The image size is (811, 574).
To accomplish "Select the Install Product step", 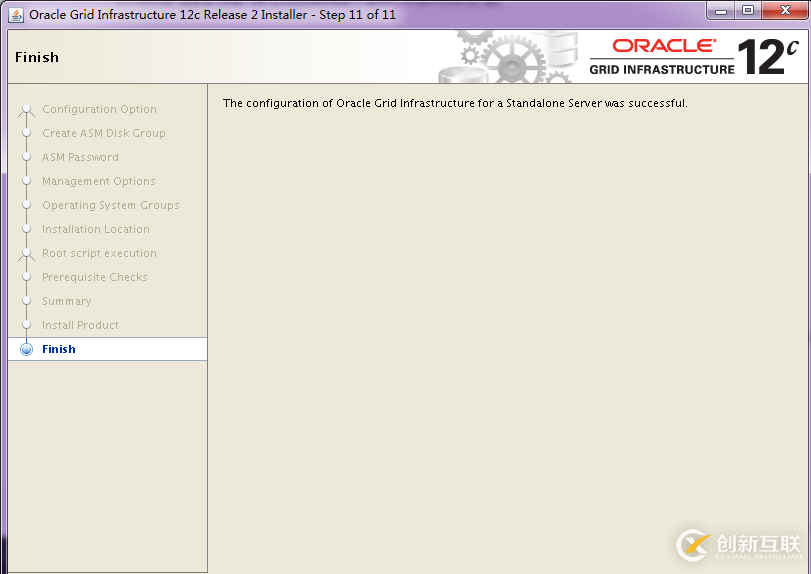I will (80, 325).
